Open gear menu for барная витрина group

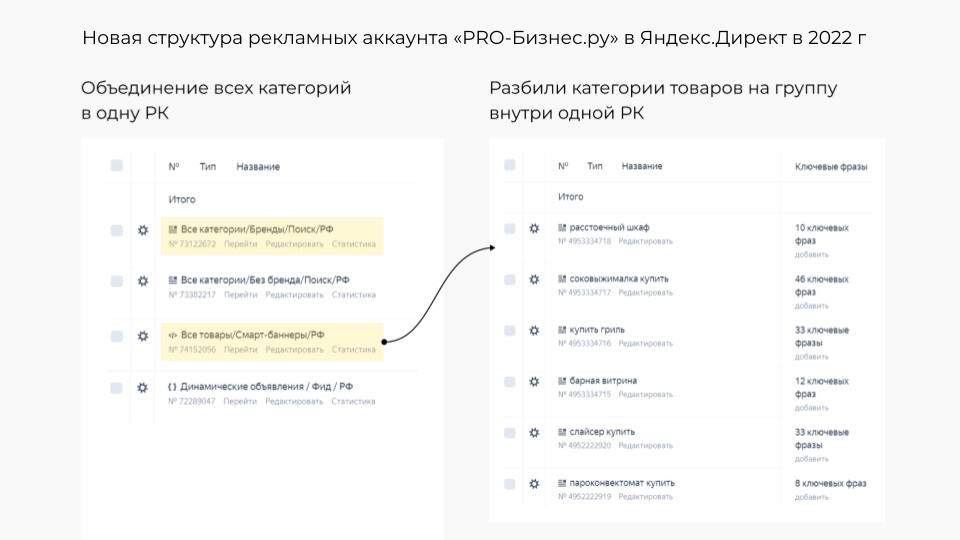point(534,381)
